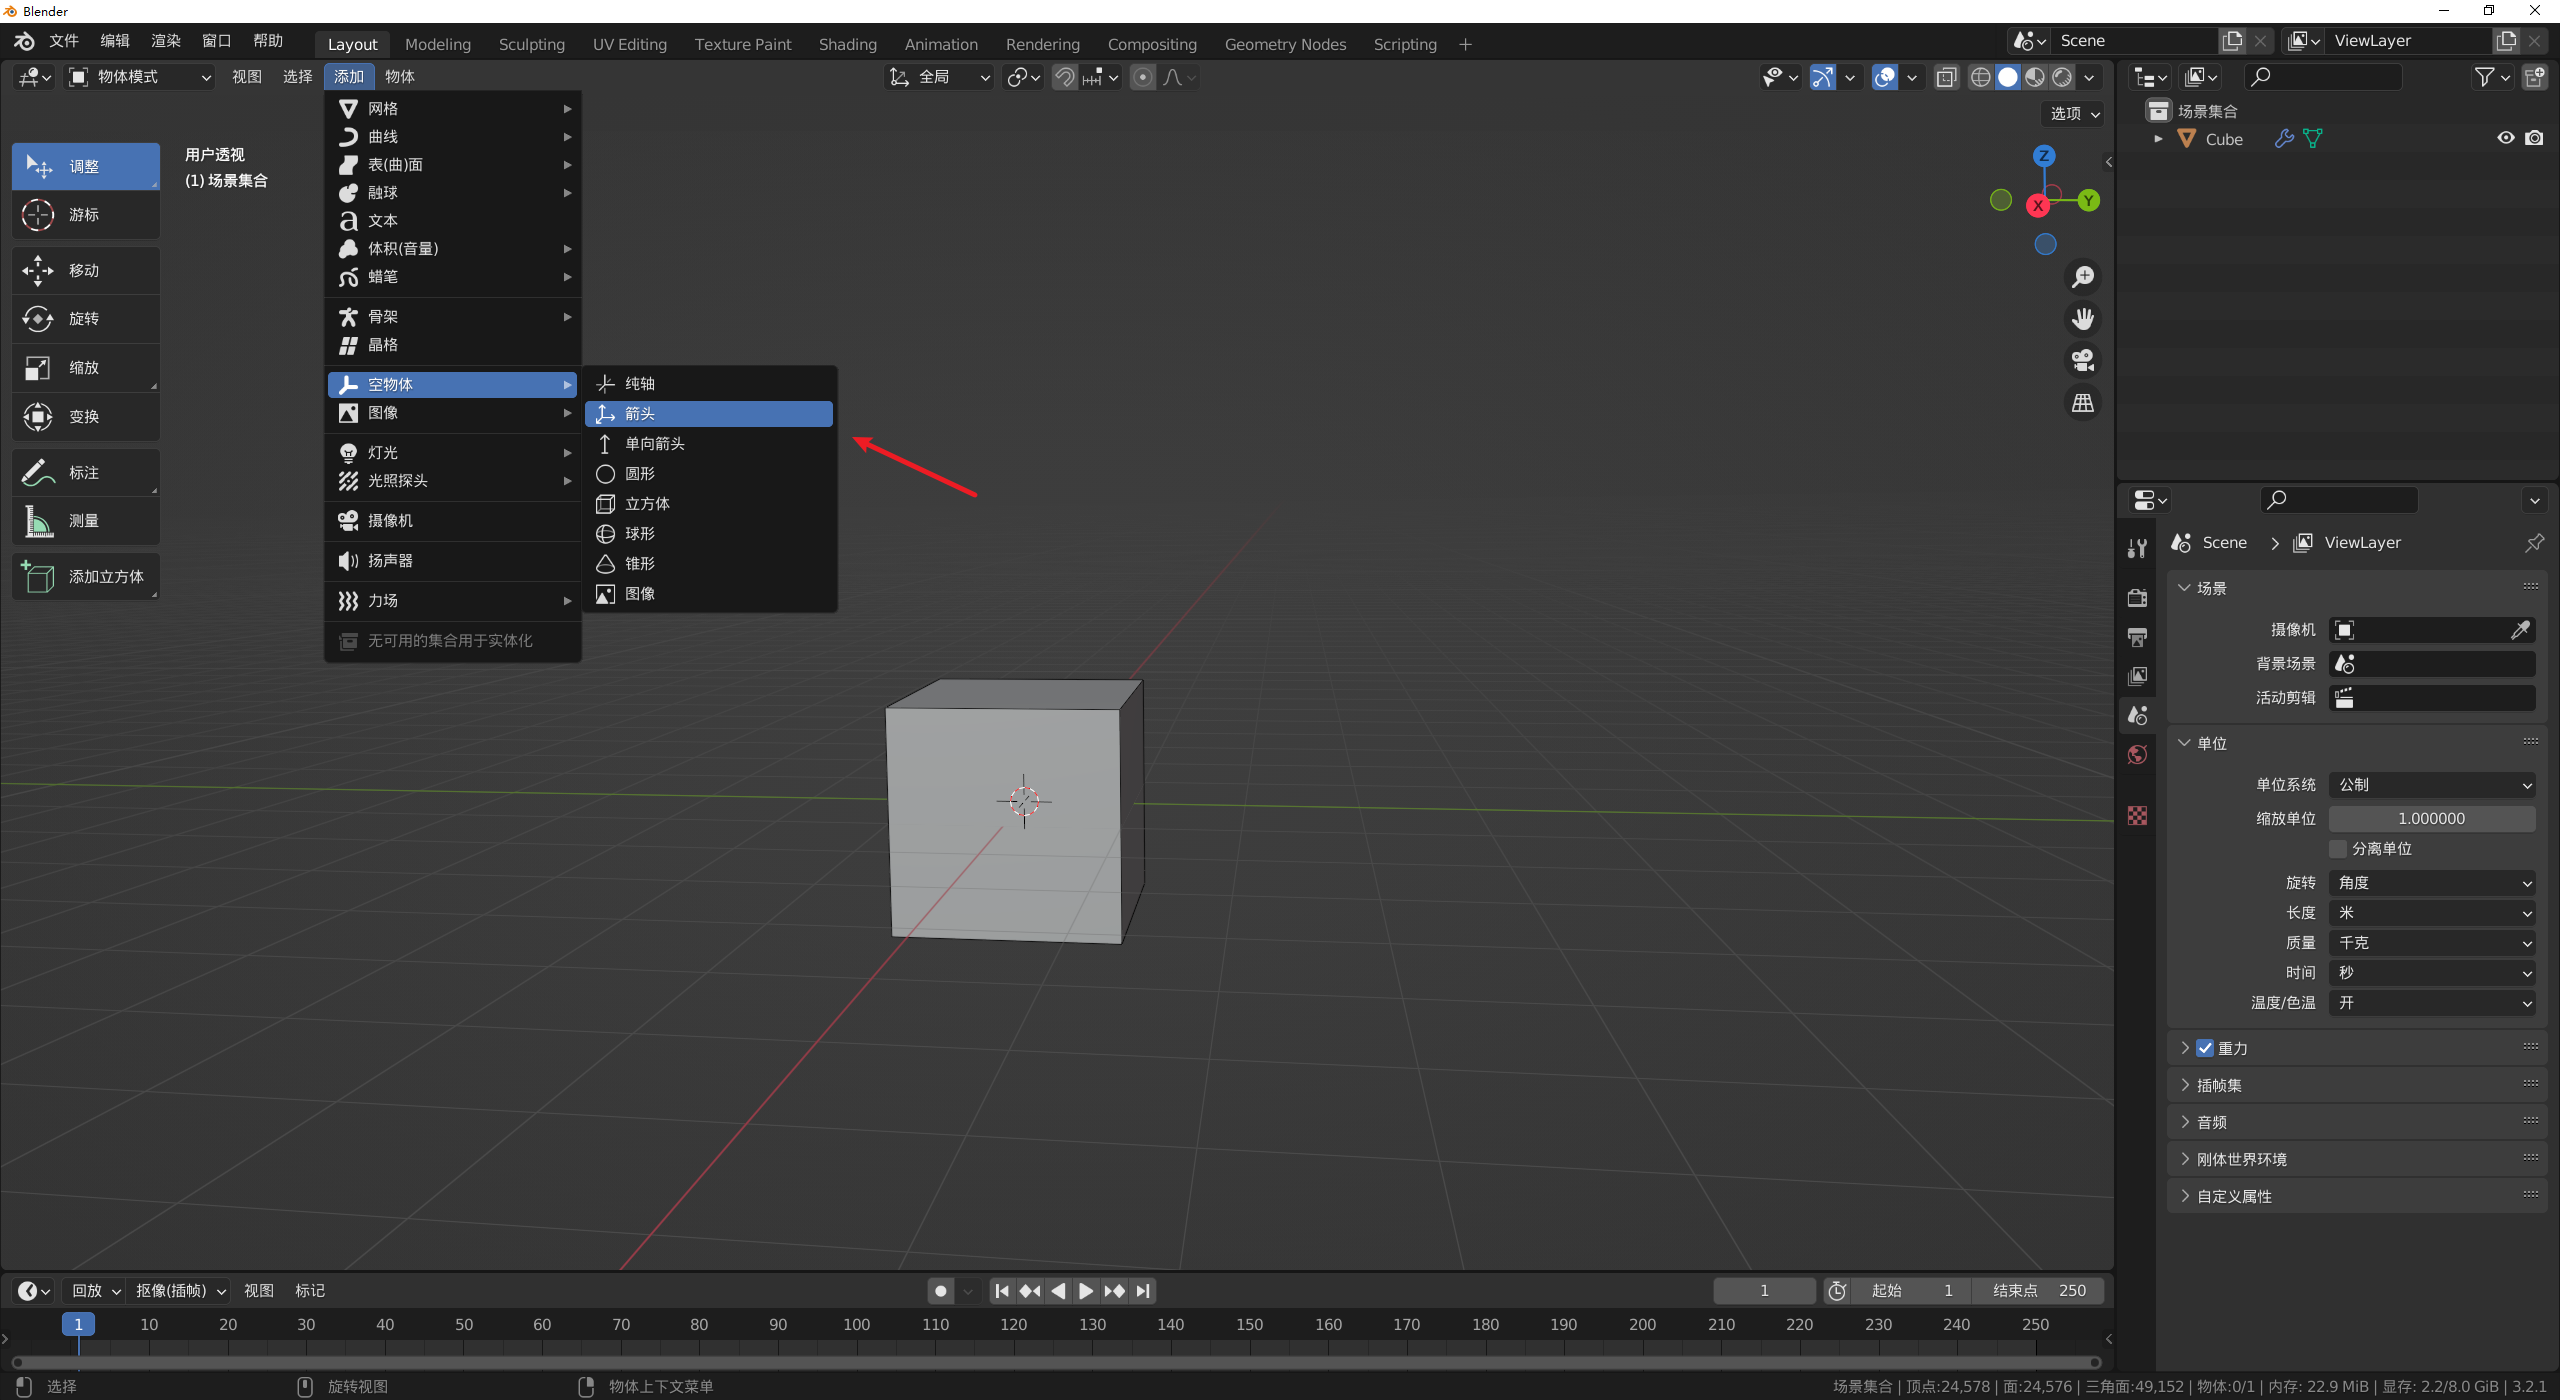
Task: Switch to perspective/orthographic grid icon
Action: [2083, 403]
